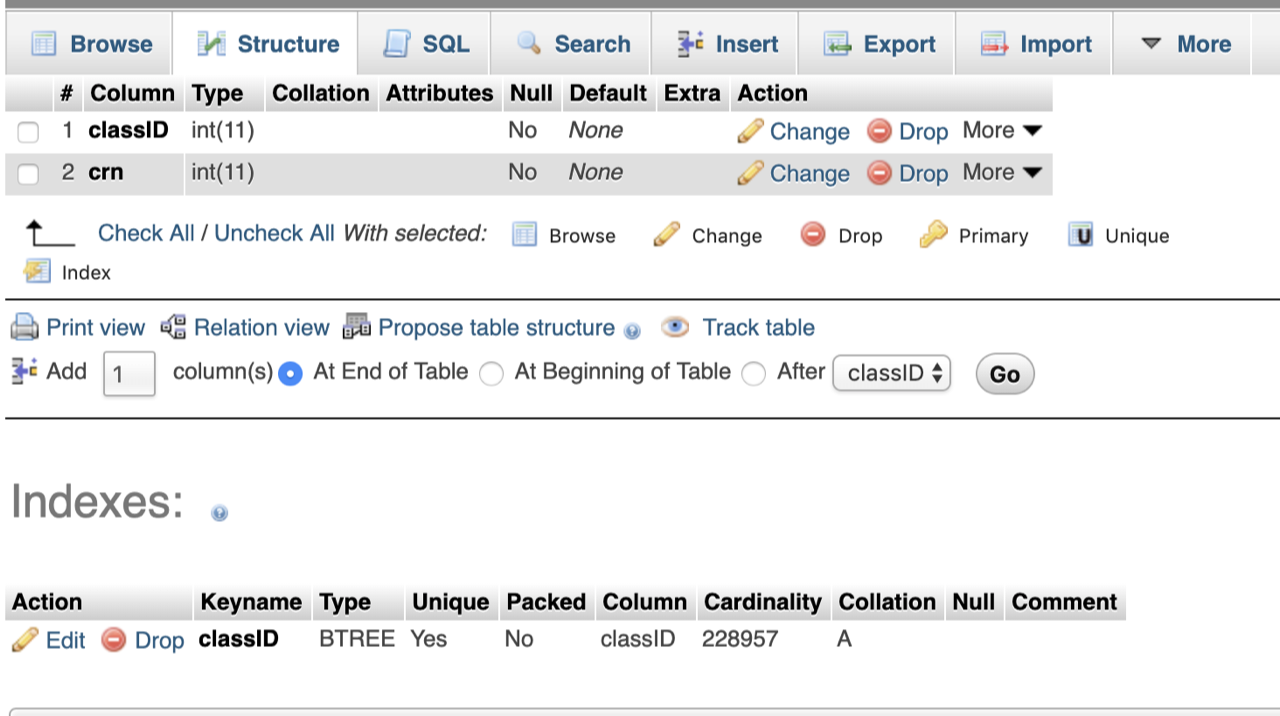
Task: Open the Export tab
Action: 879,44
